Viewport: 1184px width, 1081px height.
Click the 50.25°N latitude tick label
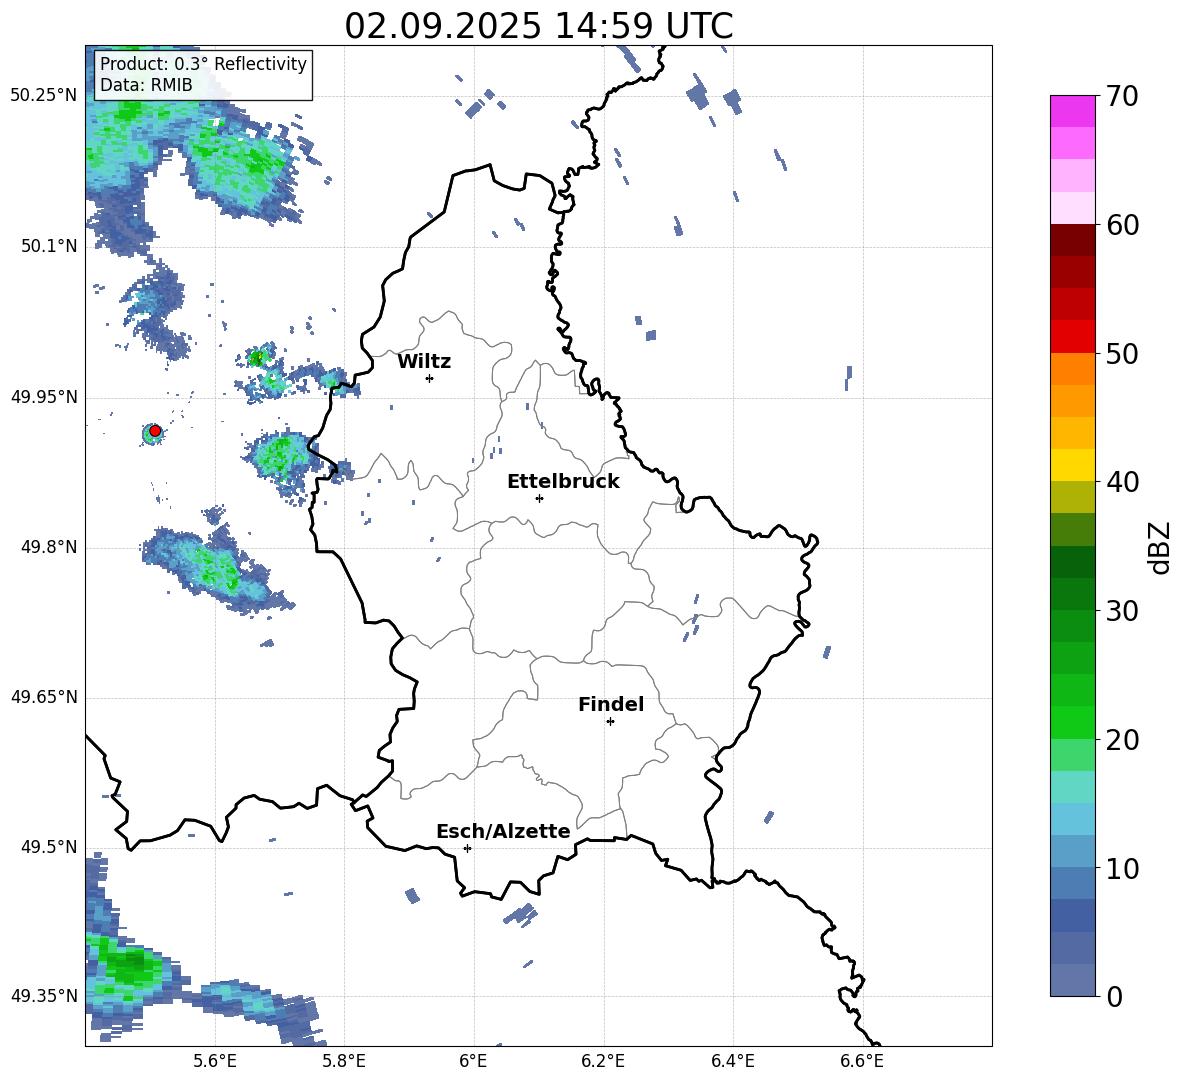coord(44,96)
